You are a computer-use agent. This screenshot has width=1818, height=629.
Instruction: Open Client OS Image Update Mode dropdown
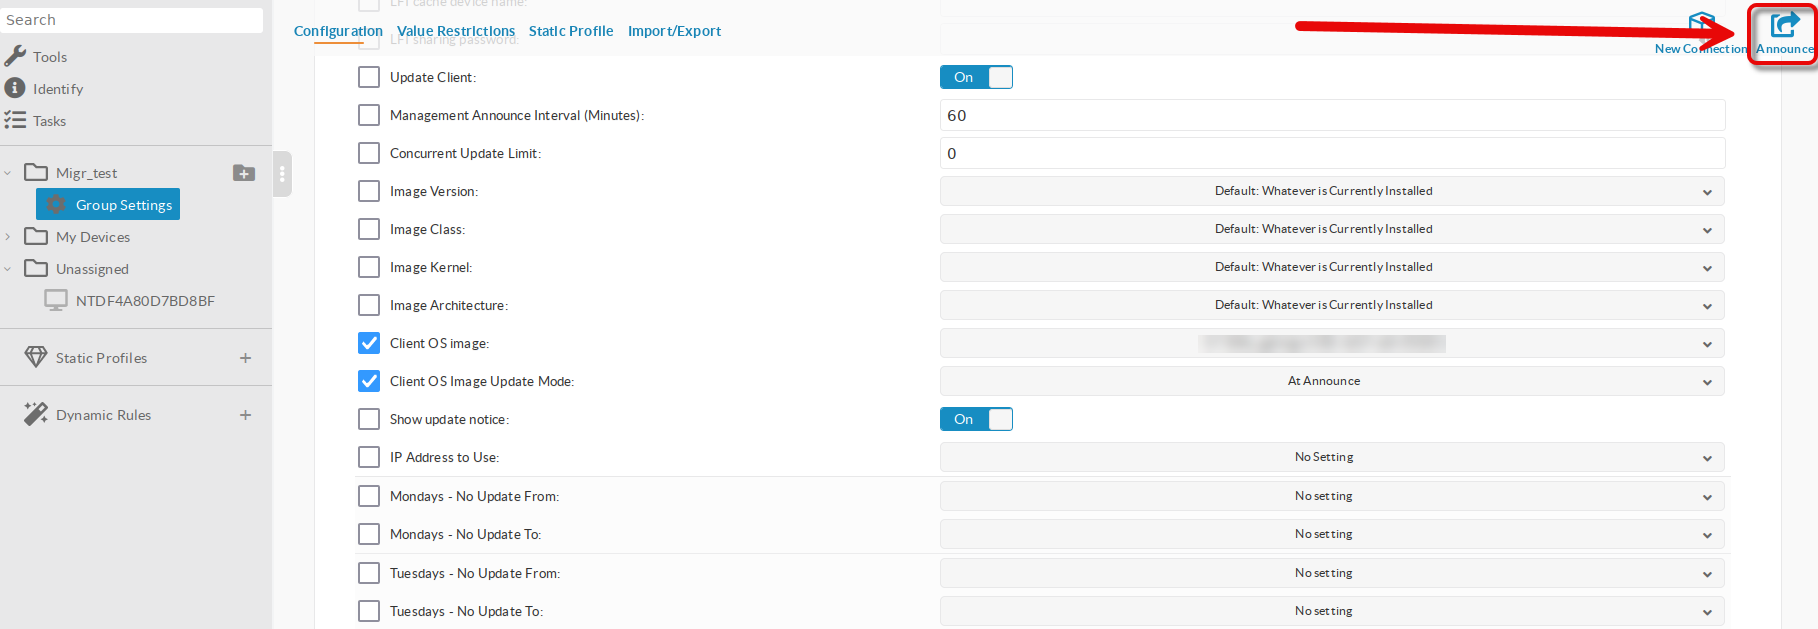pos(1331,381)
